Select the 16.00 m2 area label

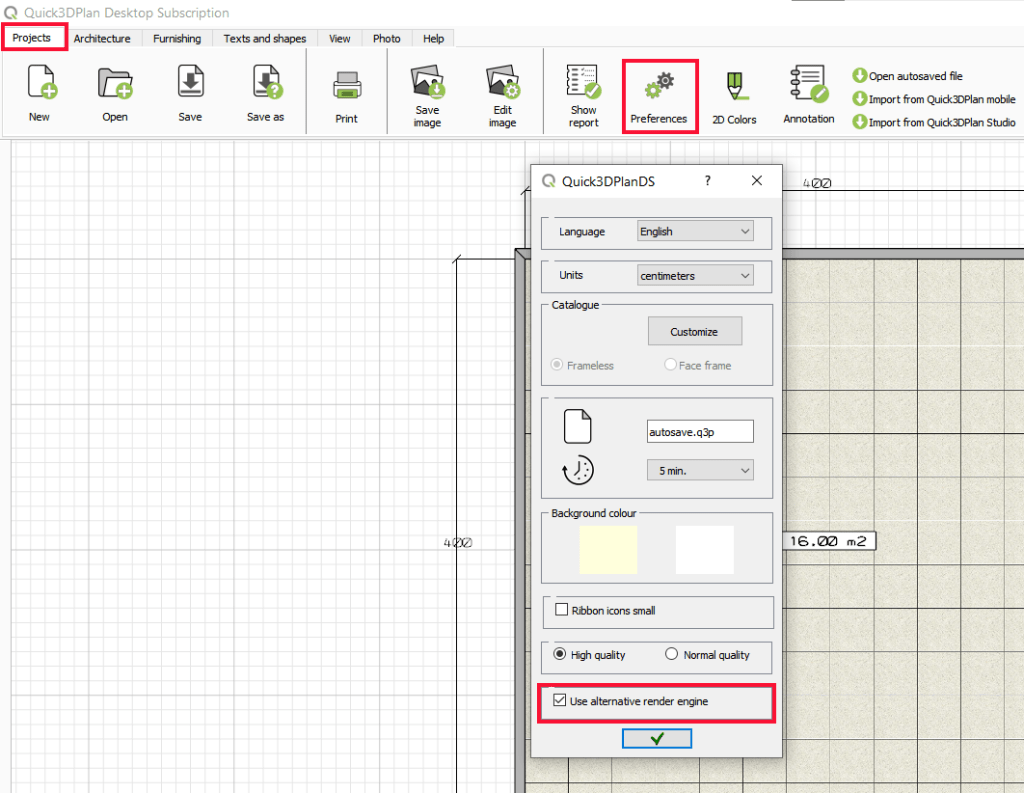[x=828, y=541]
